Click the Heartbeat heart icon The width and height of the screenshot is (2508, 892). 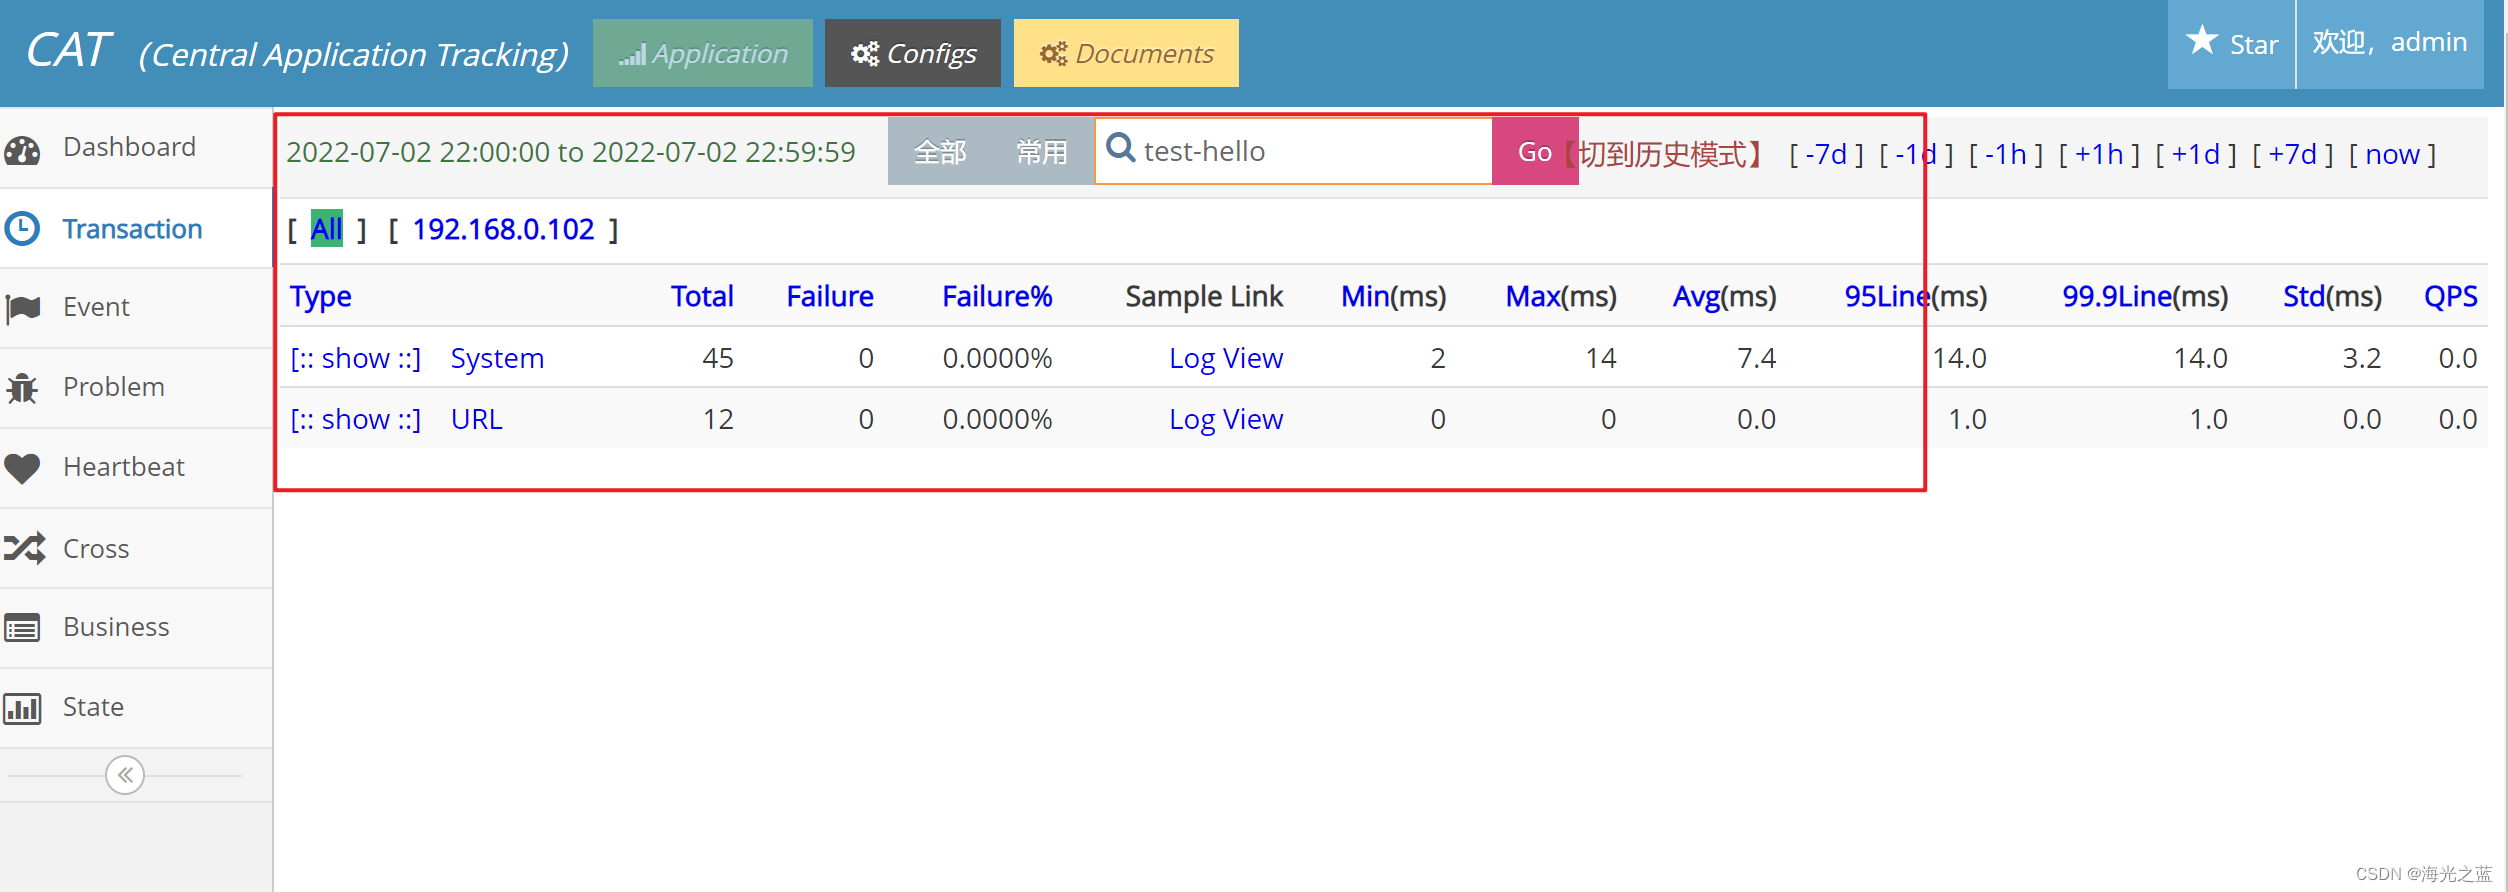pos(22,467)
